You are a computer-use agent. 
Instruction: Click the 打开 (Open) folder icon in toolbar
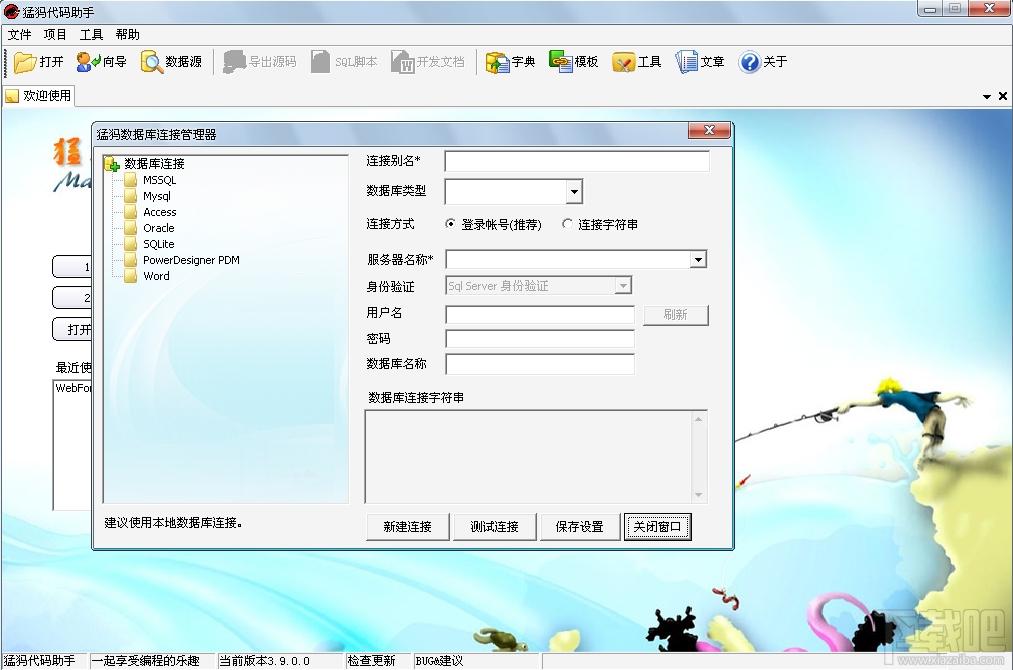point(26,62)
